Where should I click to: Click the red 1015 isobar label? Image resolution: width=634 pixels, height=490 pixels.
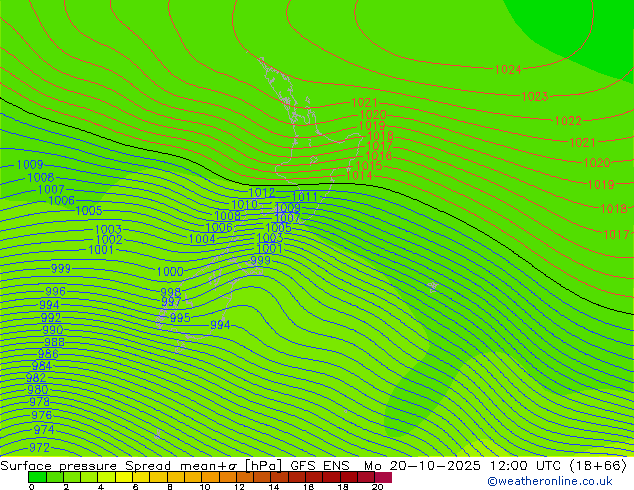[369, 166]
